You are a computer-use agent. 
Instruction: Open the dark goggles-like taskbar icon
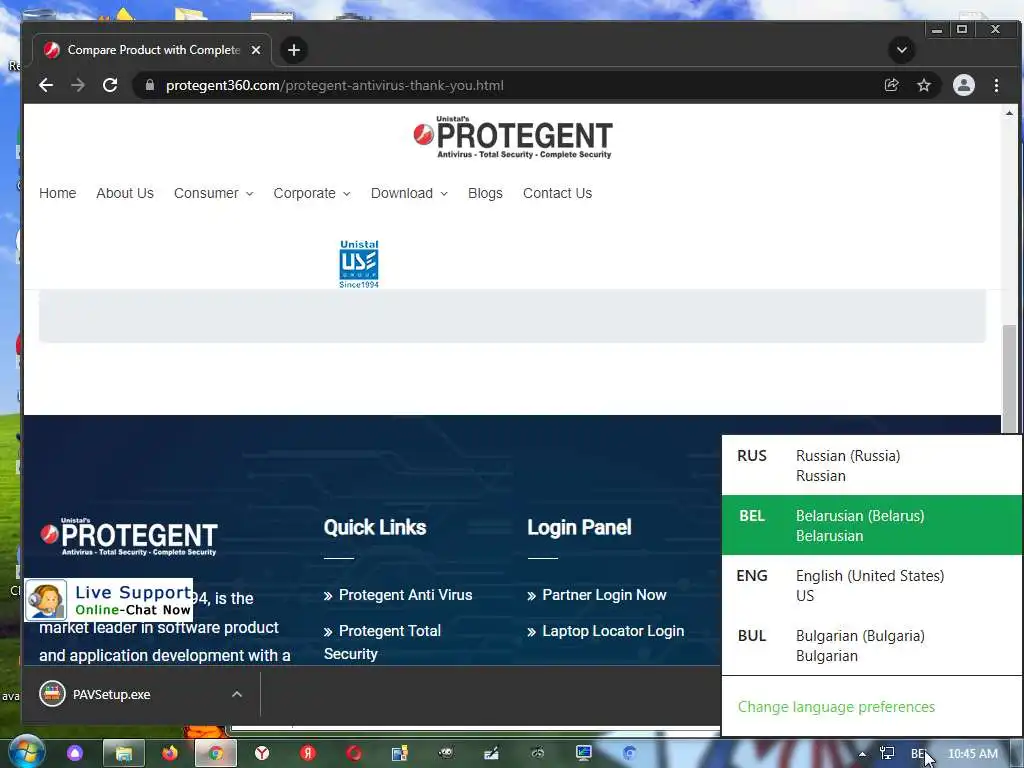[x=537, y=753]
